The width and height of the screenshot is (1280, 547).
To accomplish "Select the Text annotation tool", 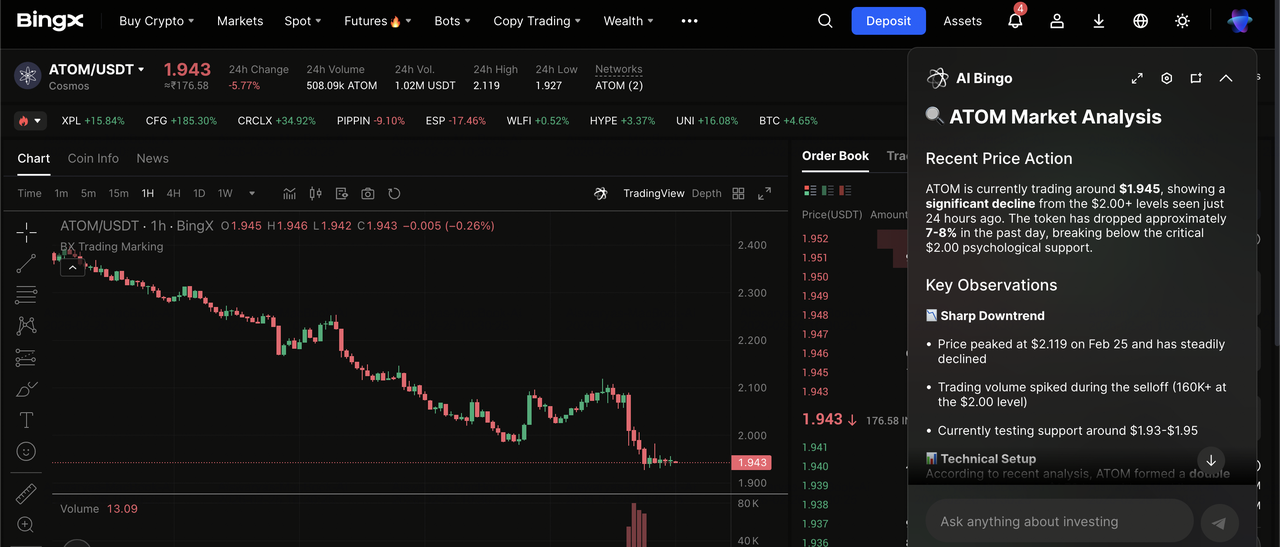I will coord(26,420).
